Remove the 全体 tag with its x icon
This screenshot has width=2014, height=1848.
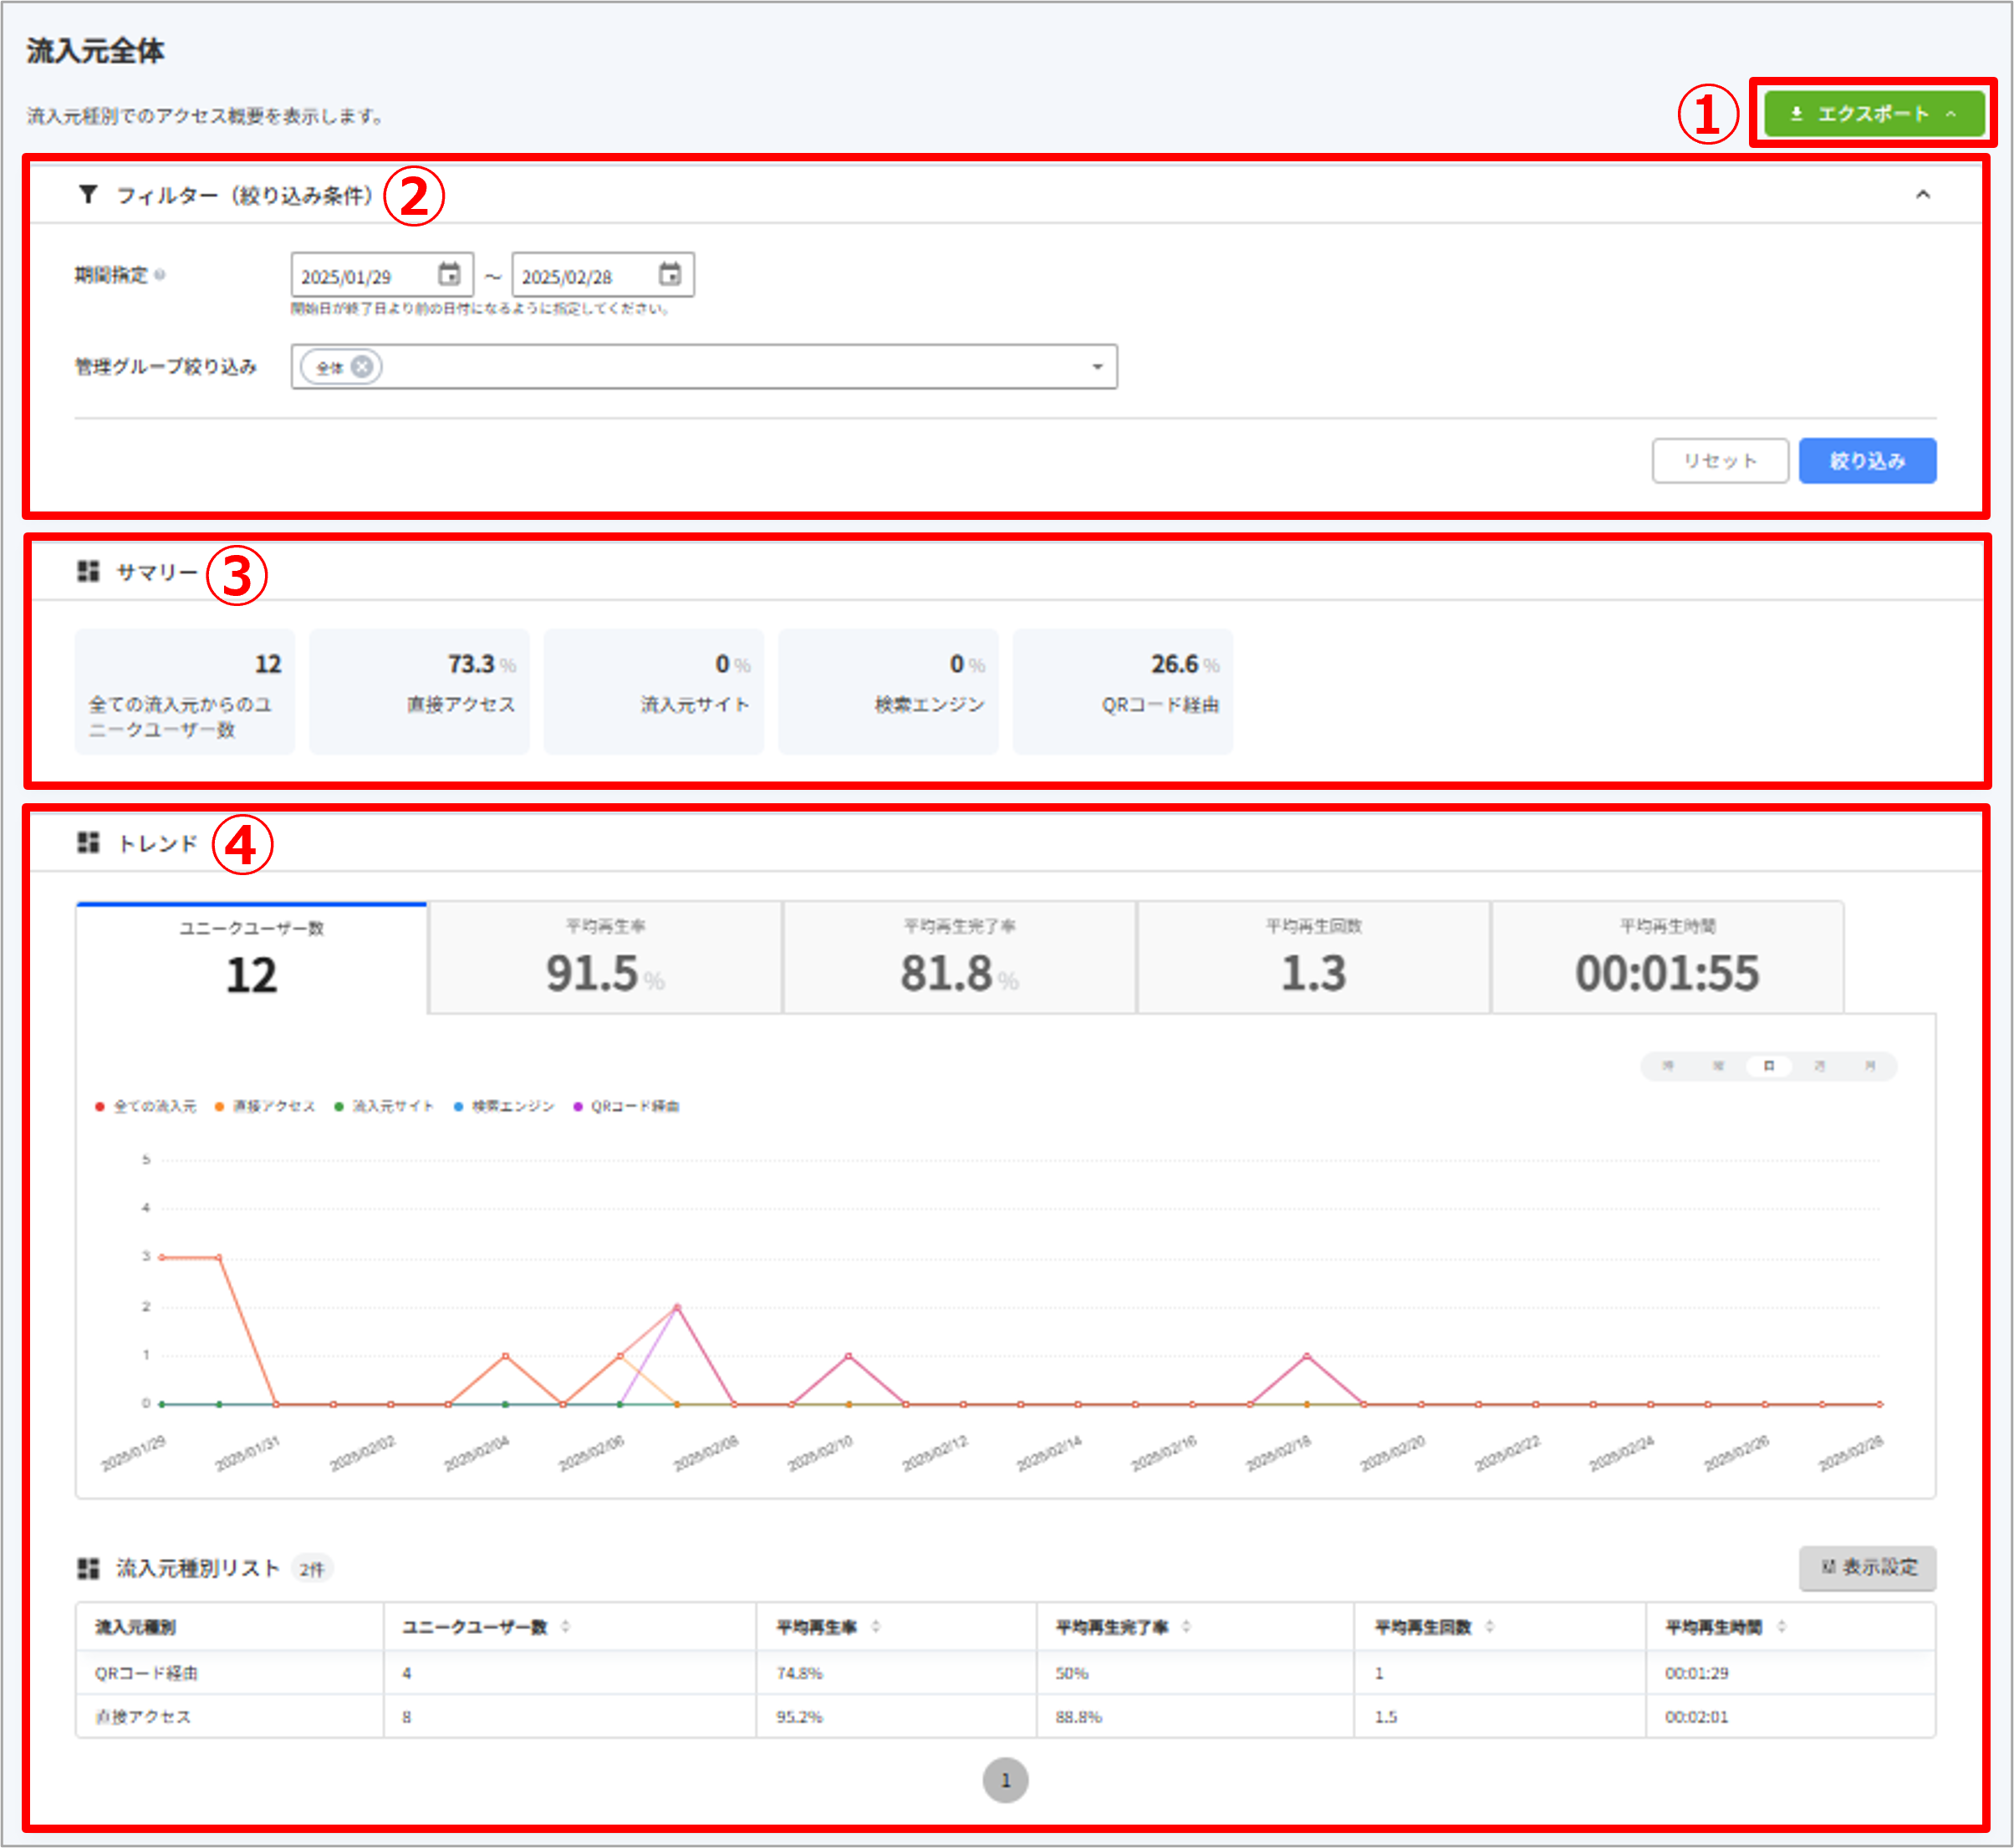(x=363, y=367)
